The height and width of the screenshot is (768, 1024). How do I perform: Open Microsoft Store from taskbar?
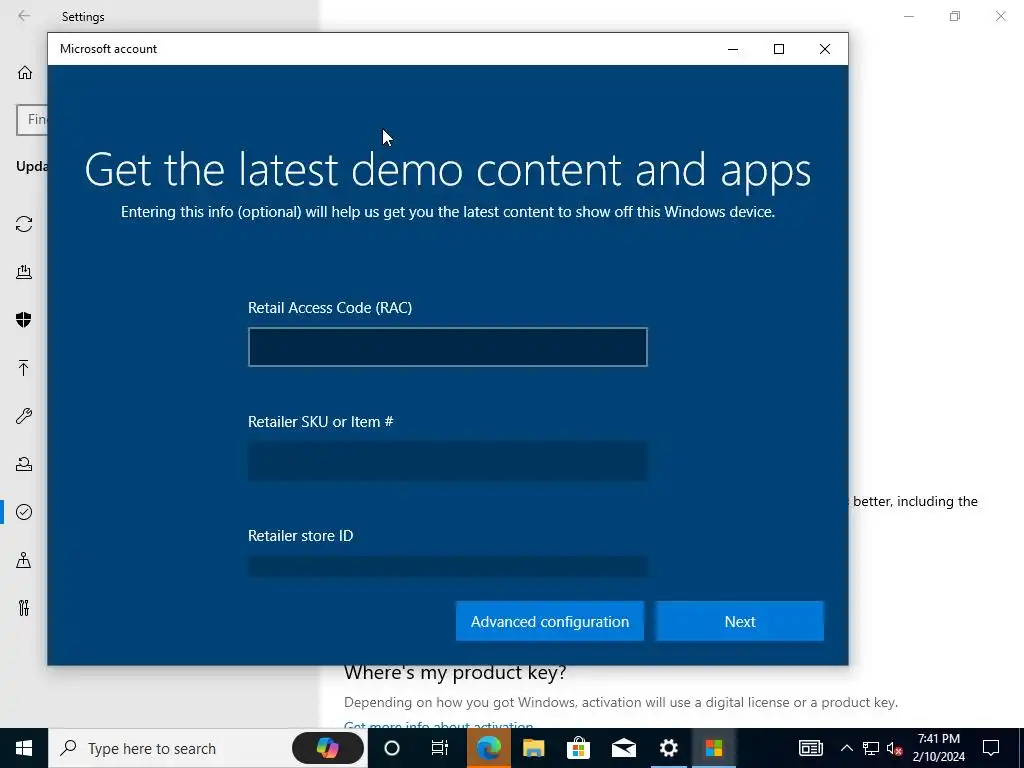579,748
